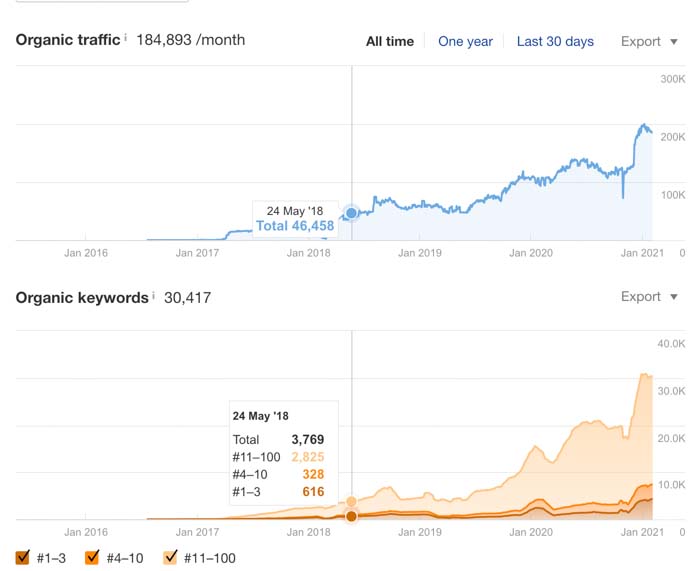Click the #4–10 value 328 in tooltip
700x571 pixels.
(x=313, y=475)
